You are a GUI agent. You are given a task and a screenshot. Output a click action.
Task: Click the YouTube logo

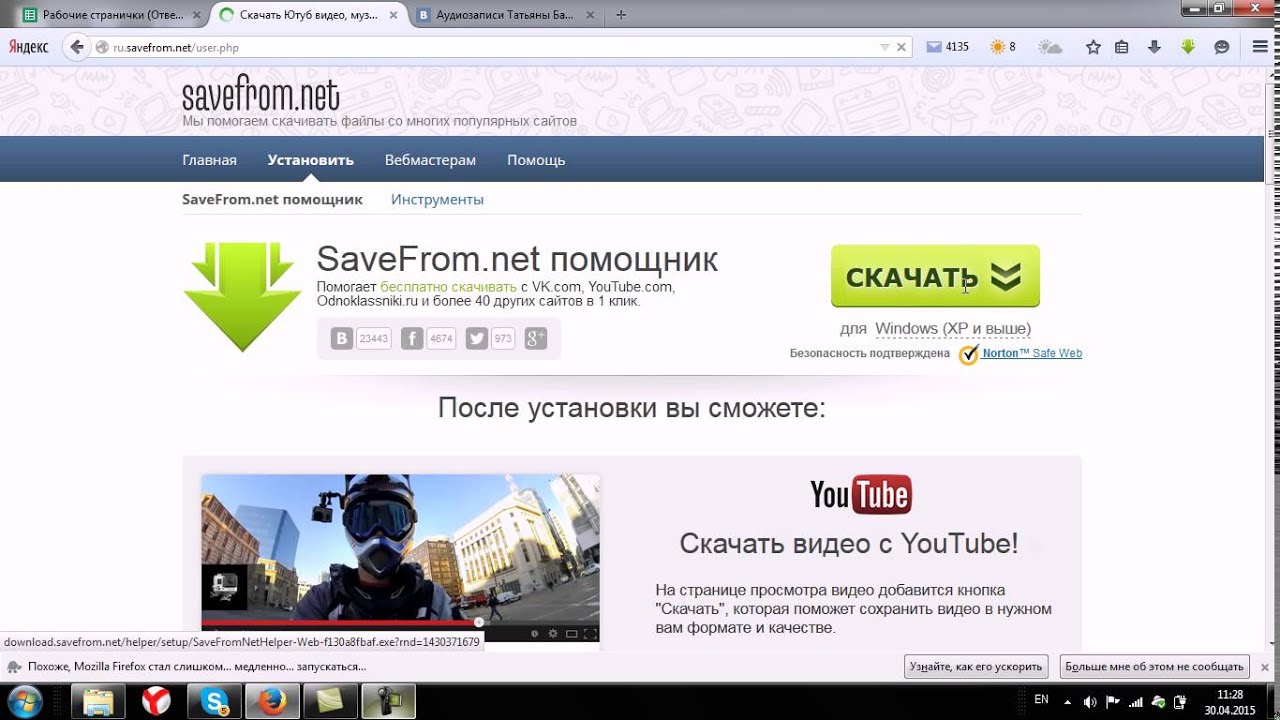[861, 494]
